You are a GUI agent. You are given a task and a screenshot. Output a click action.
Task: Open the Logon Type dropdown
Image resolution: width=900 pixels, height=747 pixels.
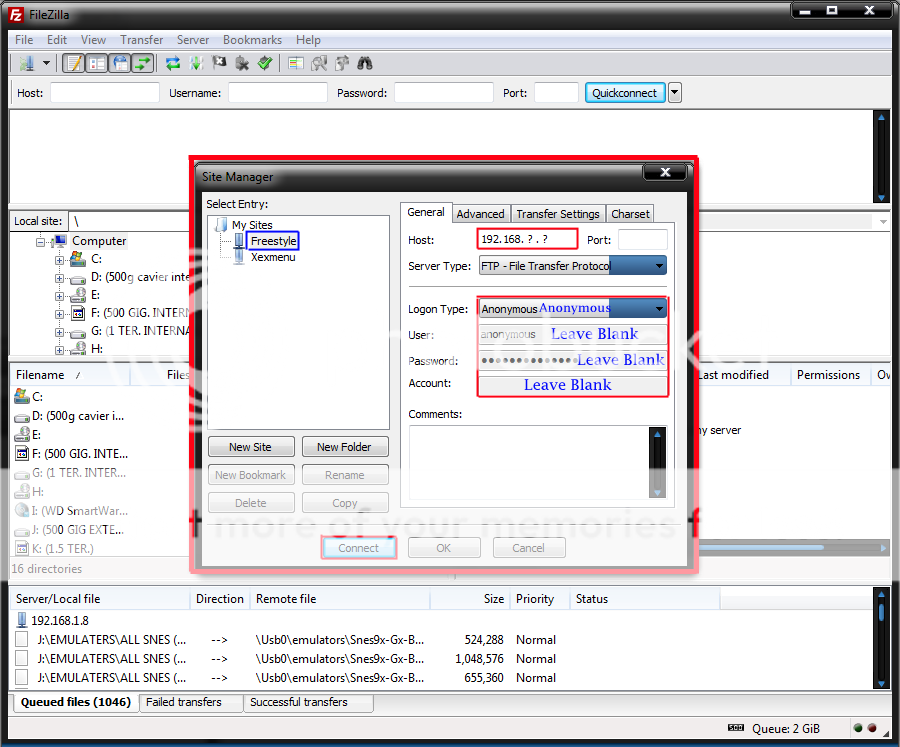(573, 309)
